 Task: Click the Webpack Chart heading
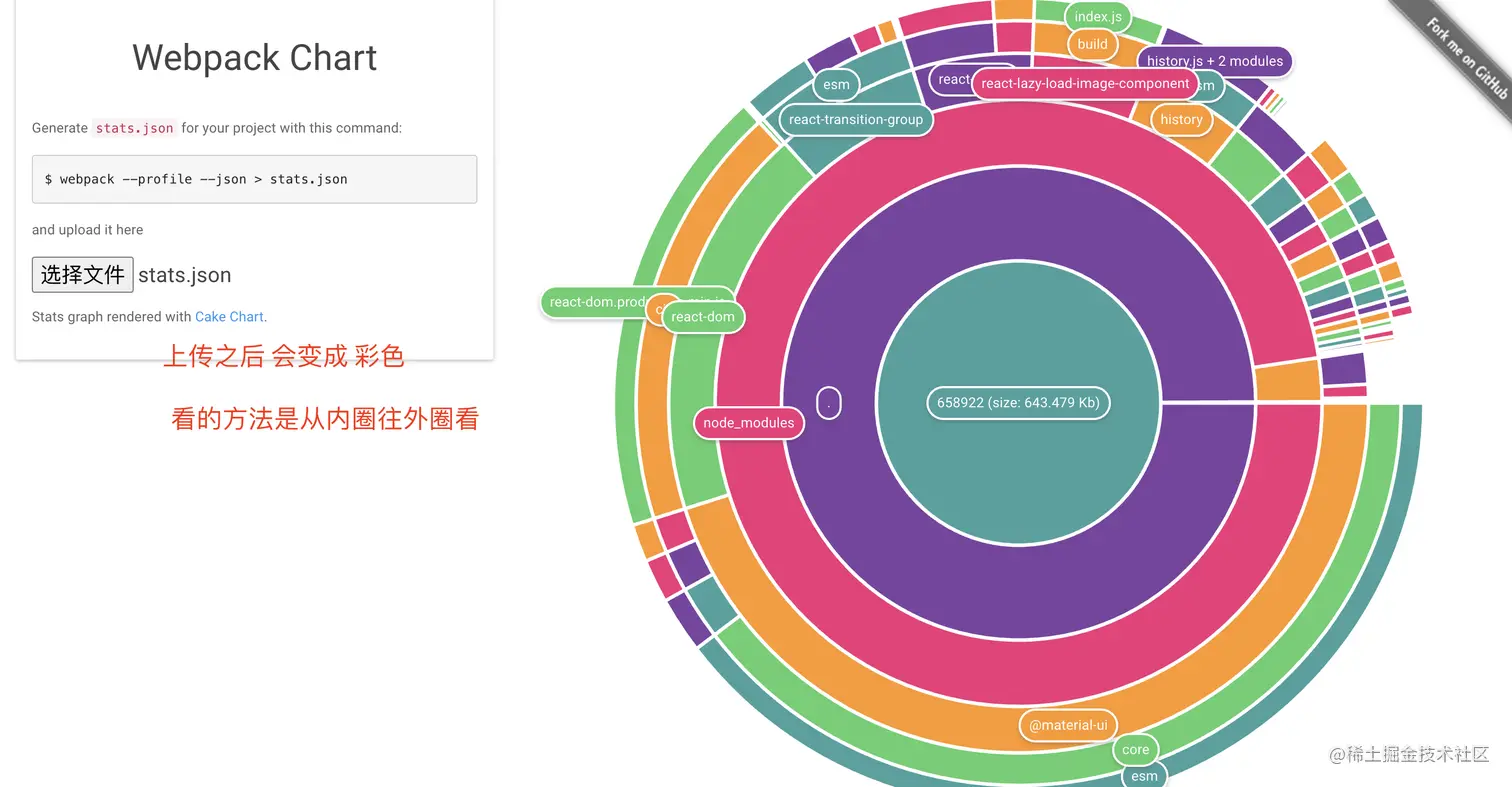(254, 58)
